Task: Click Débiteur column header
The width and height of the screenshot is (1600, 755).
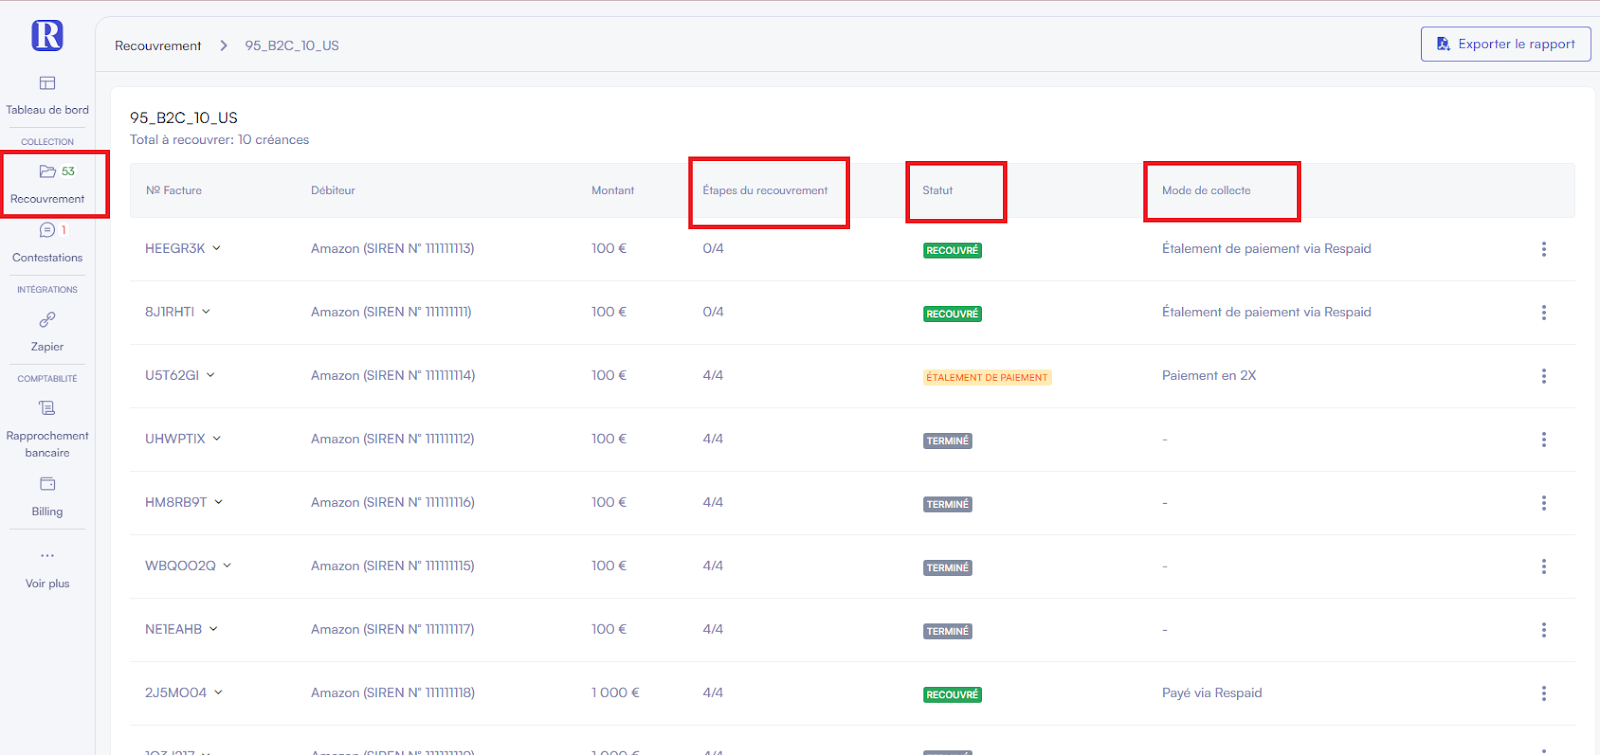Action: coord(333,190)
